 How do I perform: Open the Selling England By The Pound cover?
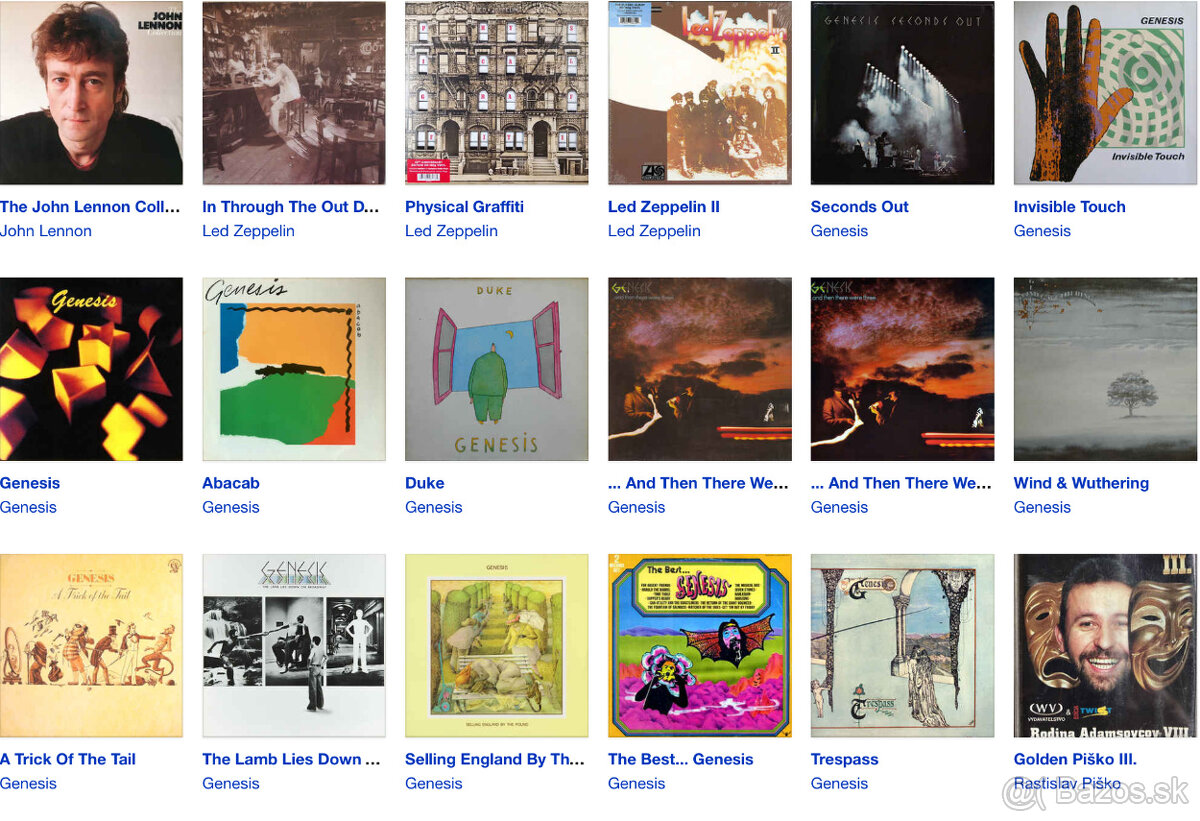tap(497, 646)
